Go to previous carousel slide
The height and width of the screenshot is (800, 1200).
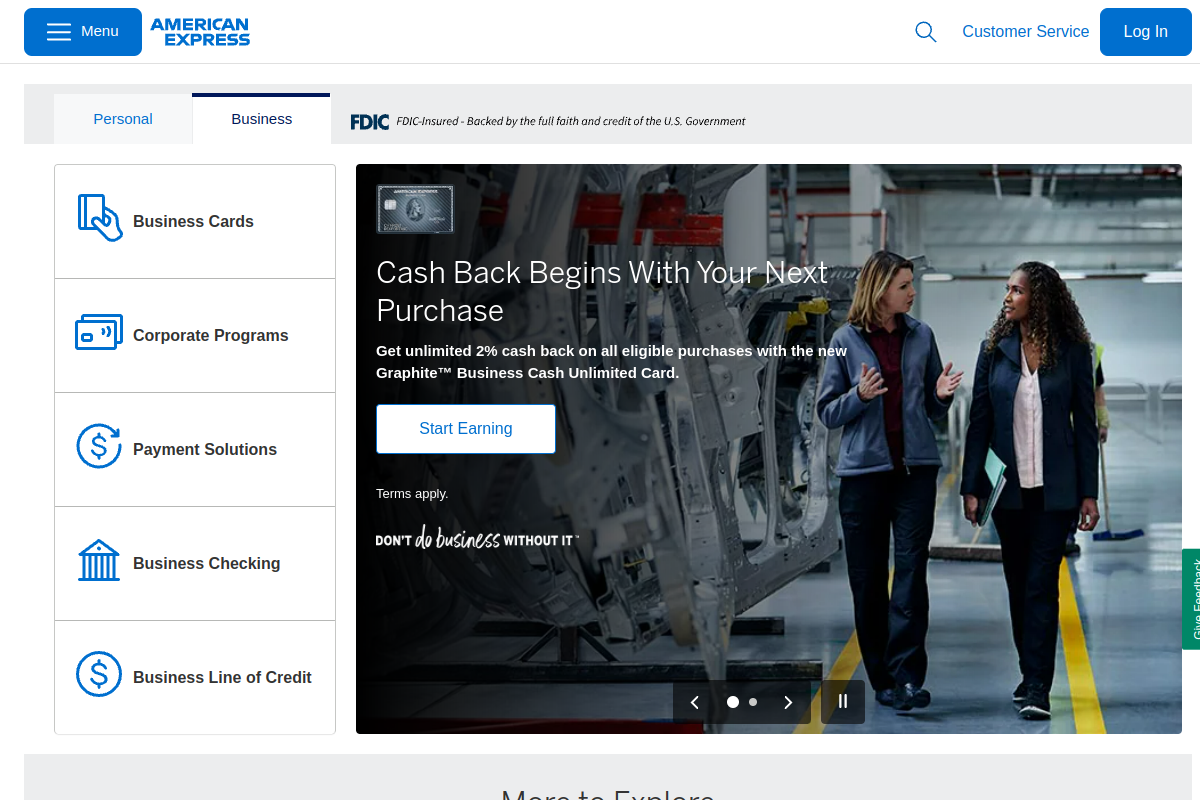[x=695, y=702]
